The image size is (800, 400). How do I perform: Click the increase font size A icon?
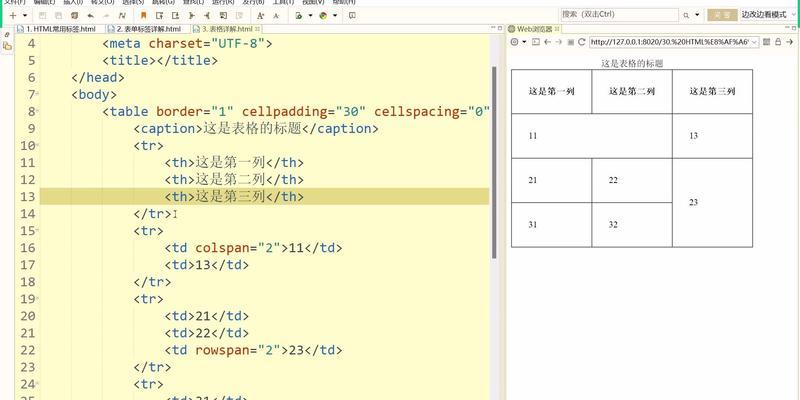pos(261,16)
